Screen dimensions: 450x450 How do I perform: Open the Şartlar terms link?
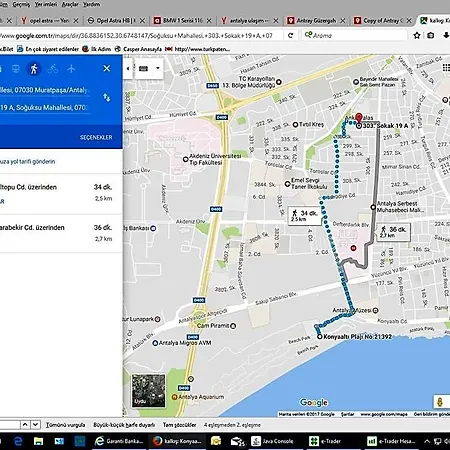tap(347, 414)
